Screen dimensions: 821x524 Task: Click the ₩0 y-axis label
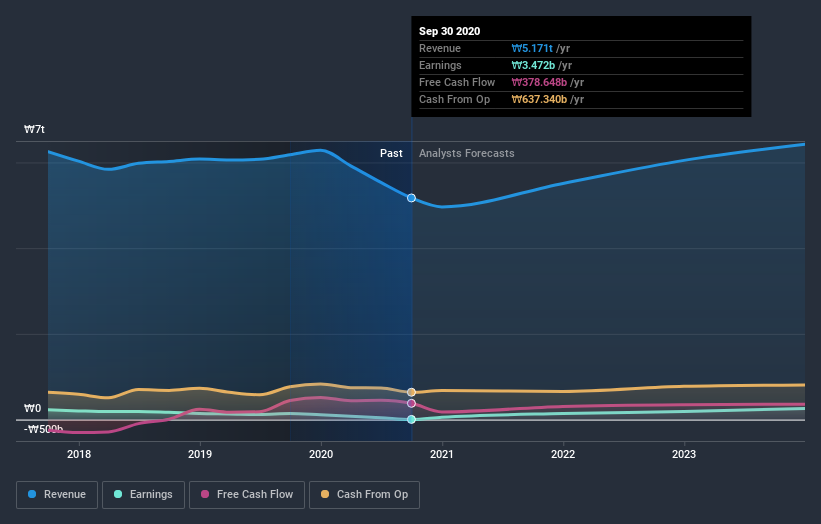[32, 408]
